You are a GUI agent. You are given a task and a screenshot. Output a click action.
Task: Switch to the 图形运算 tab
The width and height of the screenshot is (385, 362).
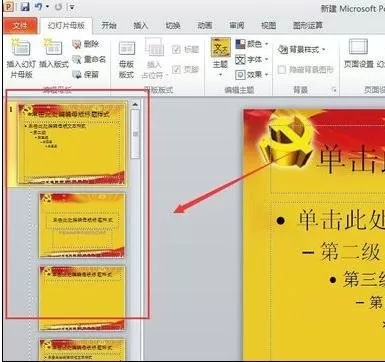(308, 25)
